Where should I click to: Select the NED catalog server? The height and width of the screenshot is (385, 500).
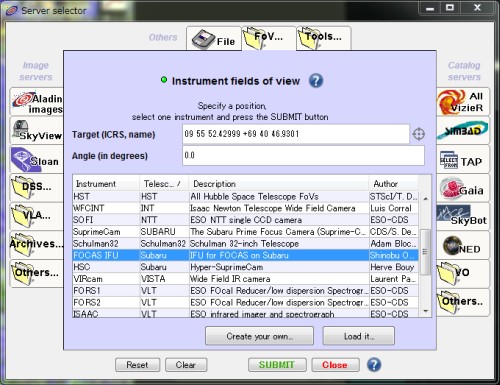[x=463, y=245]
